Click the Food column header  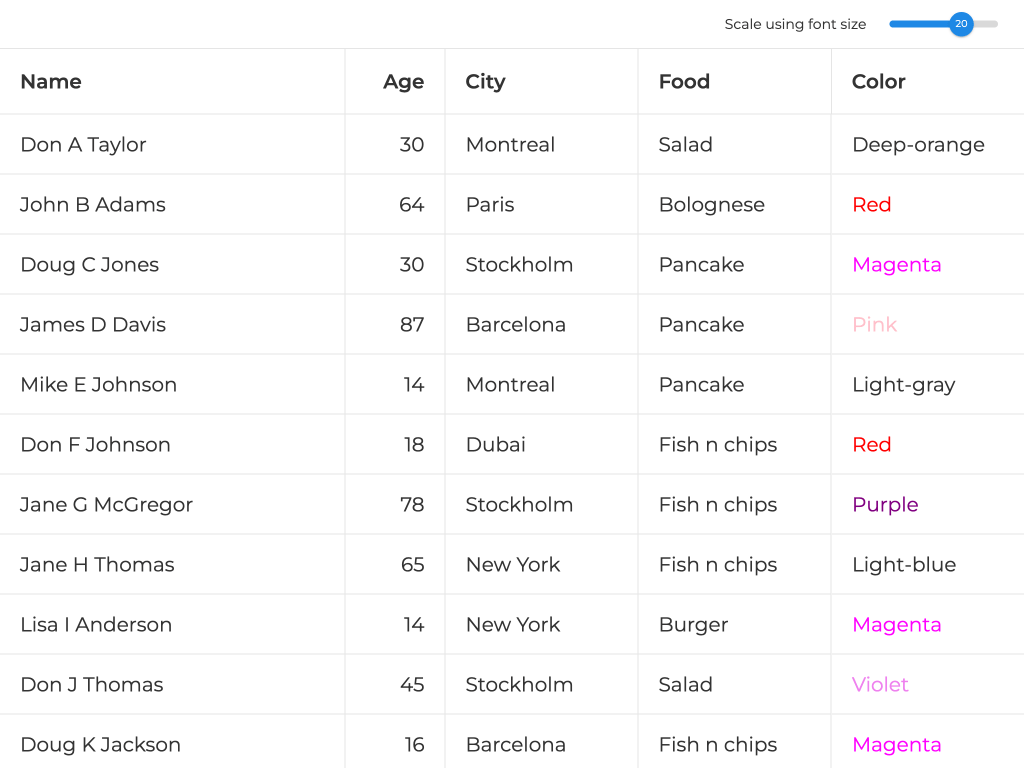684,82
